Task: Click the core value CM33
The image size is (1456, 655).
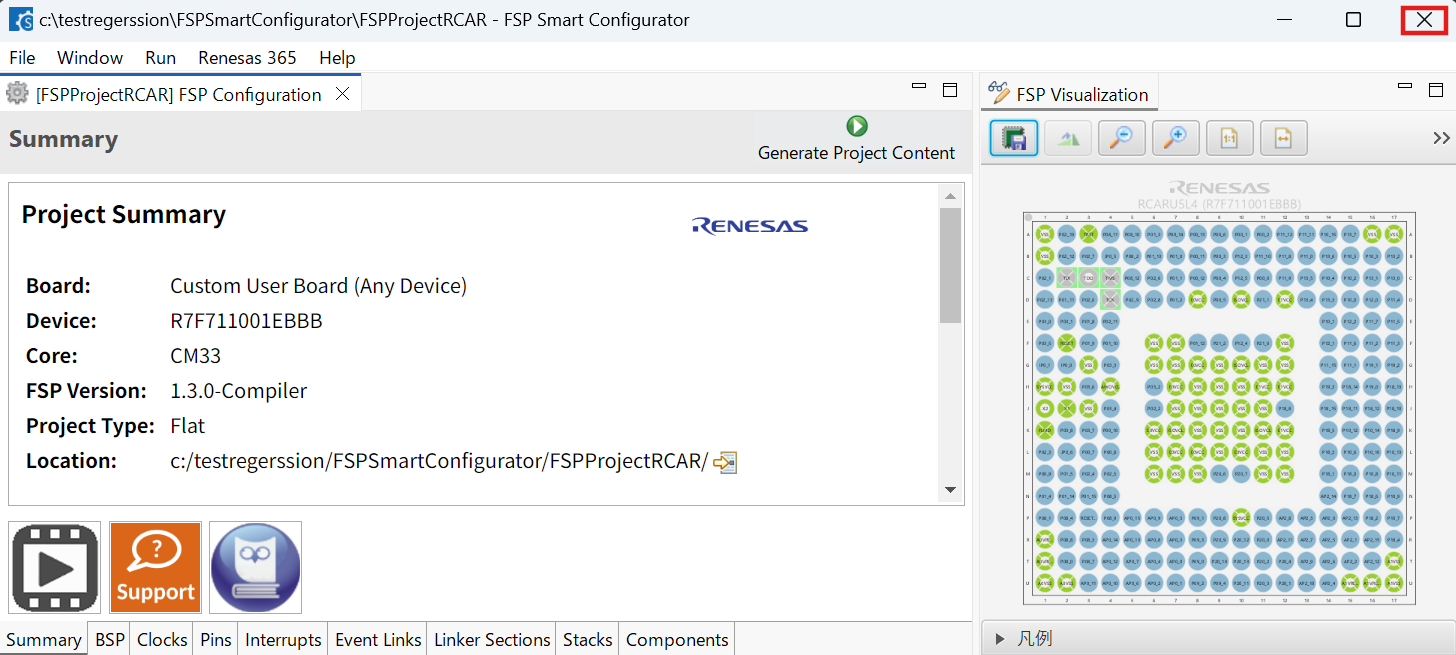Action: click(195, 356)
